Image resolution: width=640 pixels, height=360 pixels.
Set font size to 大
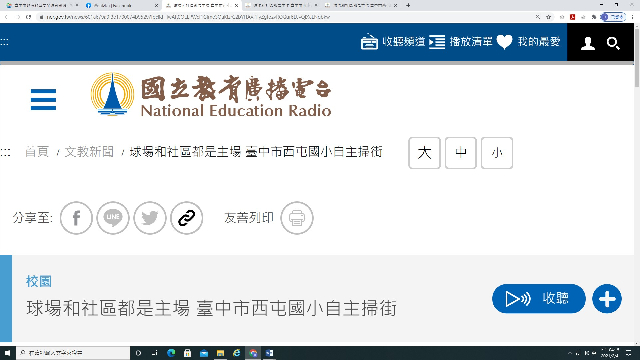pos(424,153)
